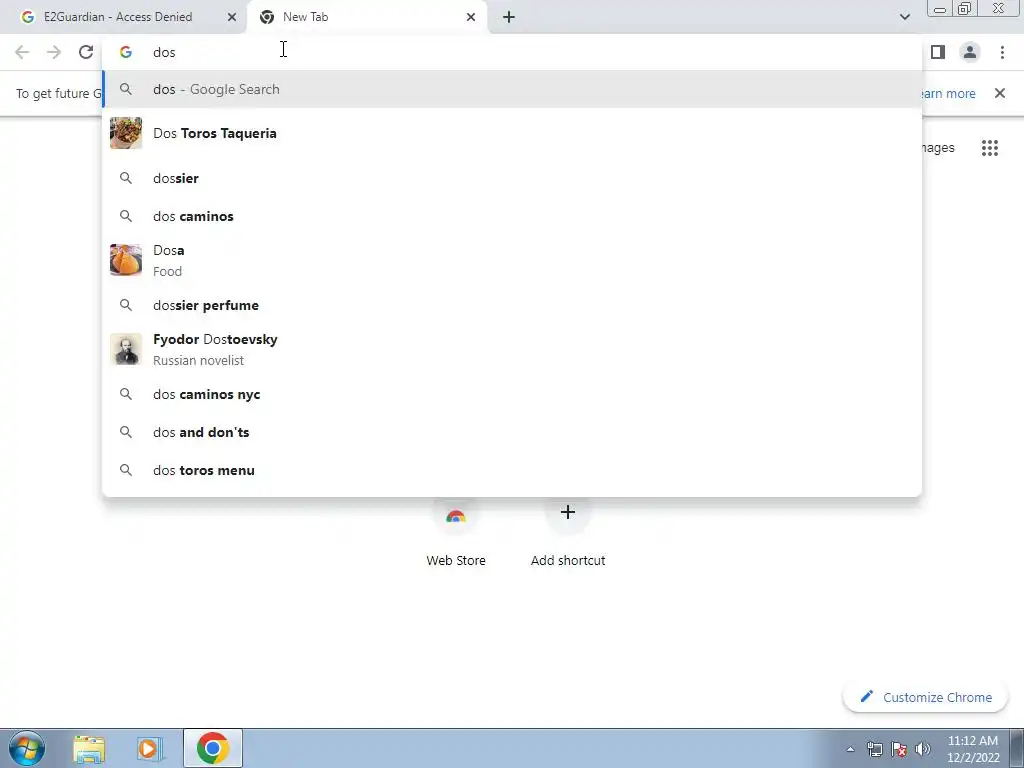Open a new tab with the plus button

tap(509, 17)
